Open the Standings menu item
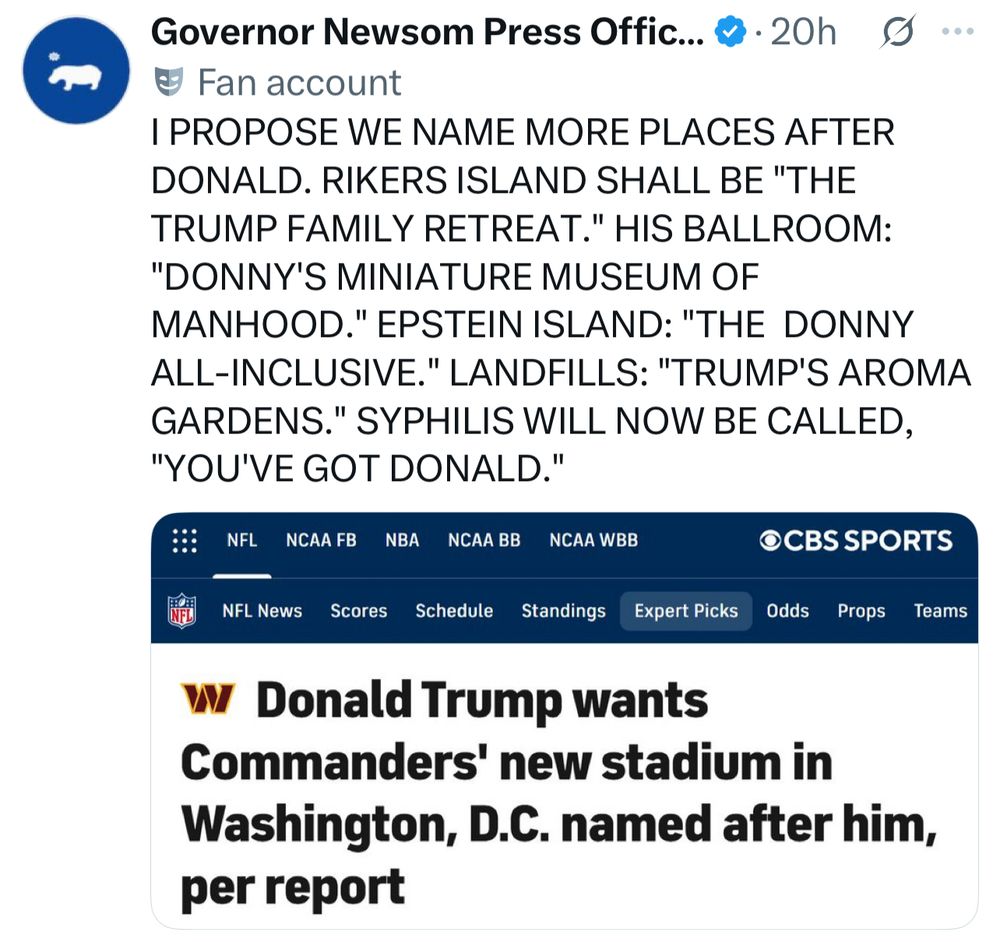Image resolution: width=1000 pixels, height=942 pixels. tap(563, 611)
